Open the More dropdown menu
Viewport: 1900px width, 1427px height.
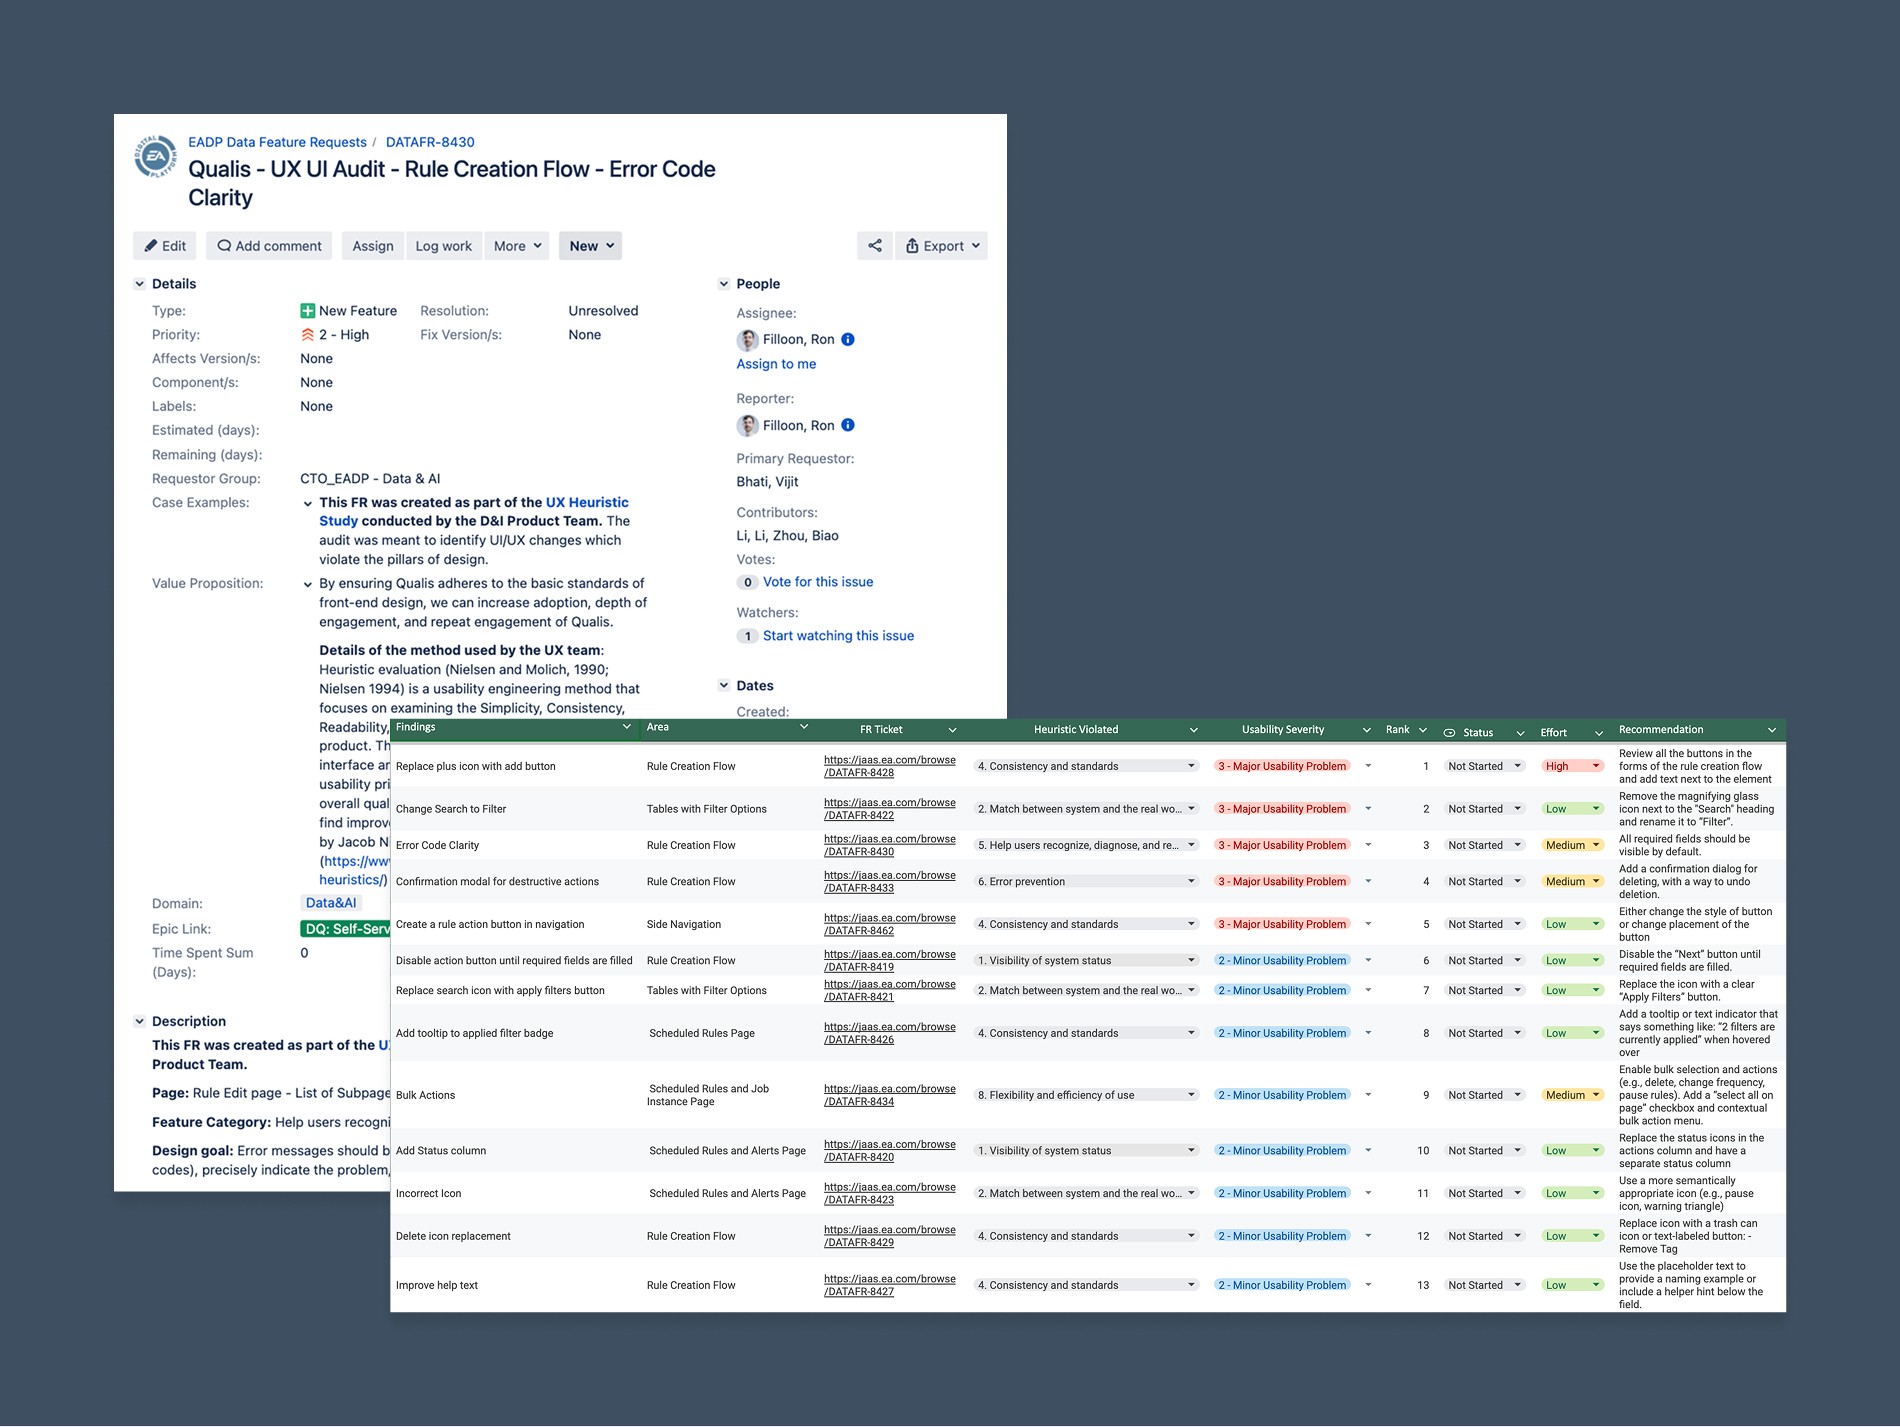click(x=517, y=246)
